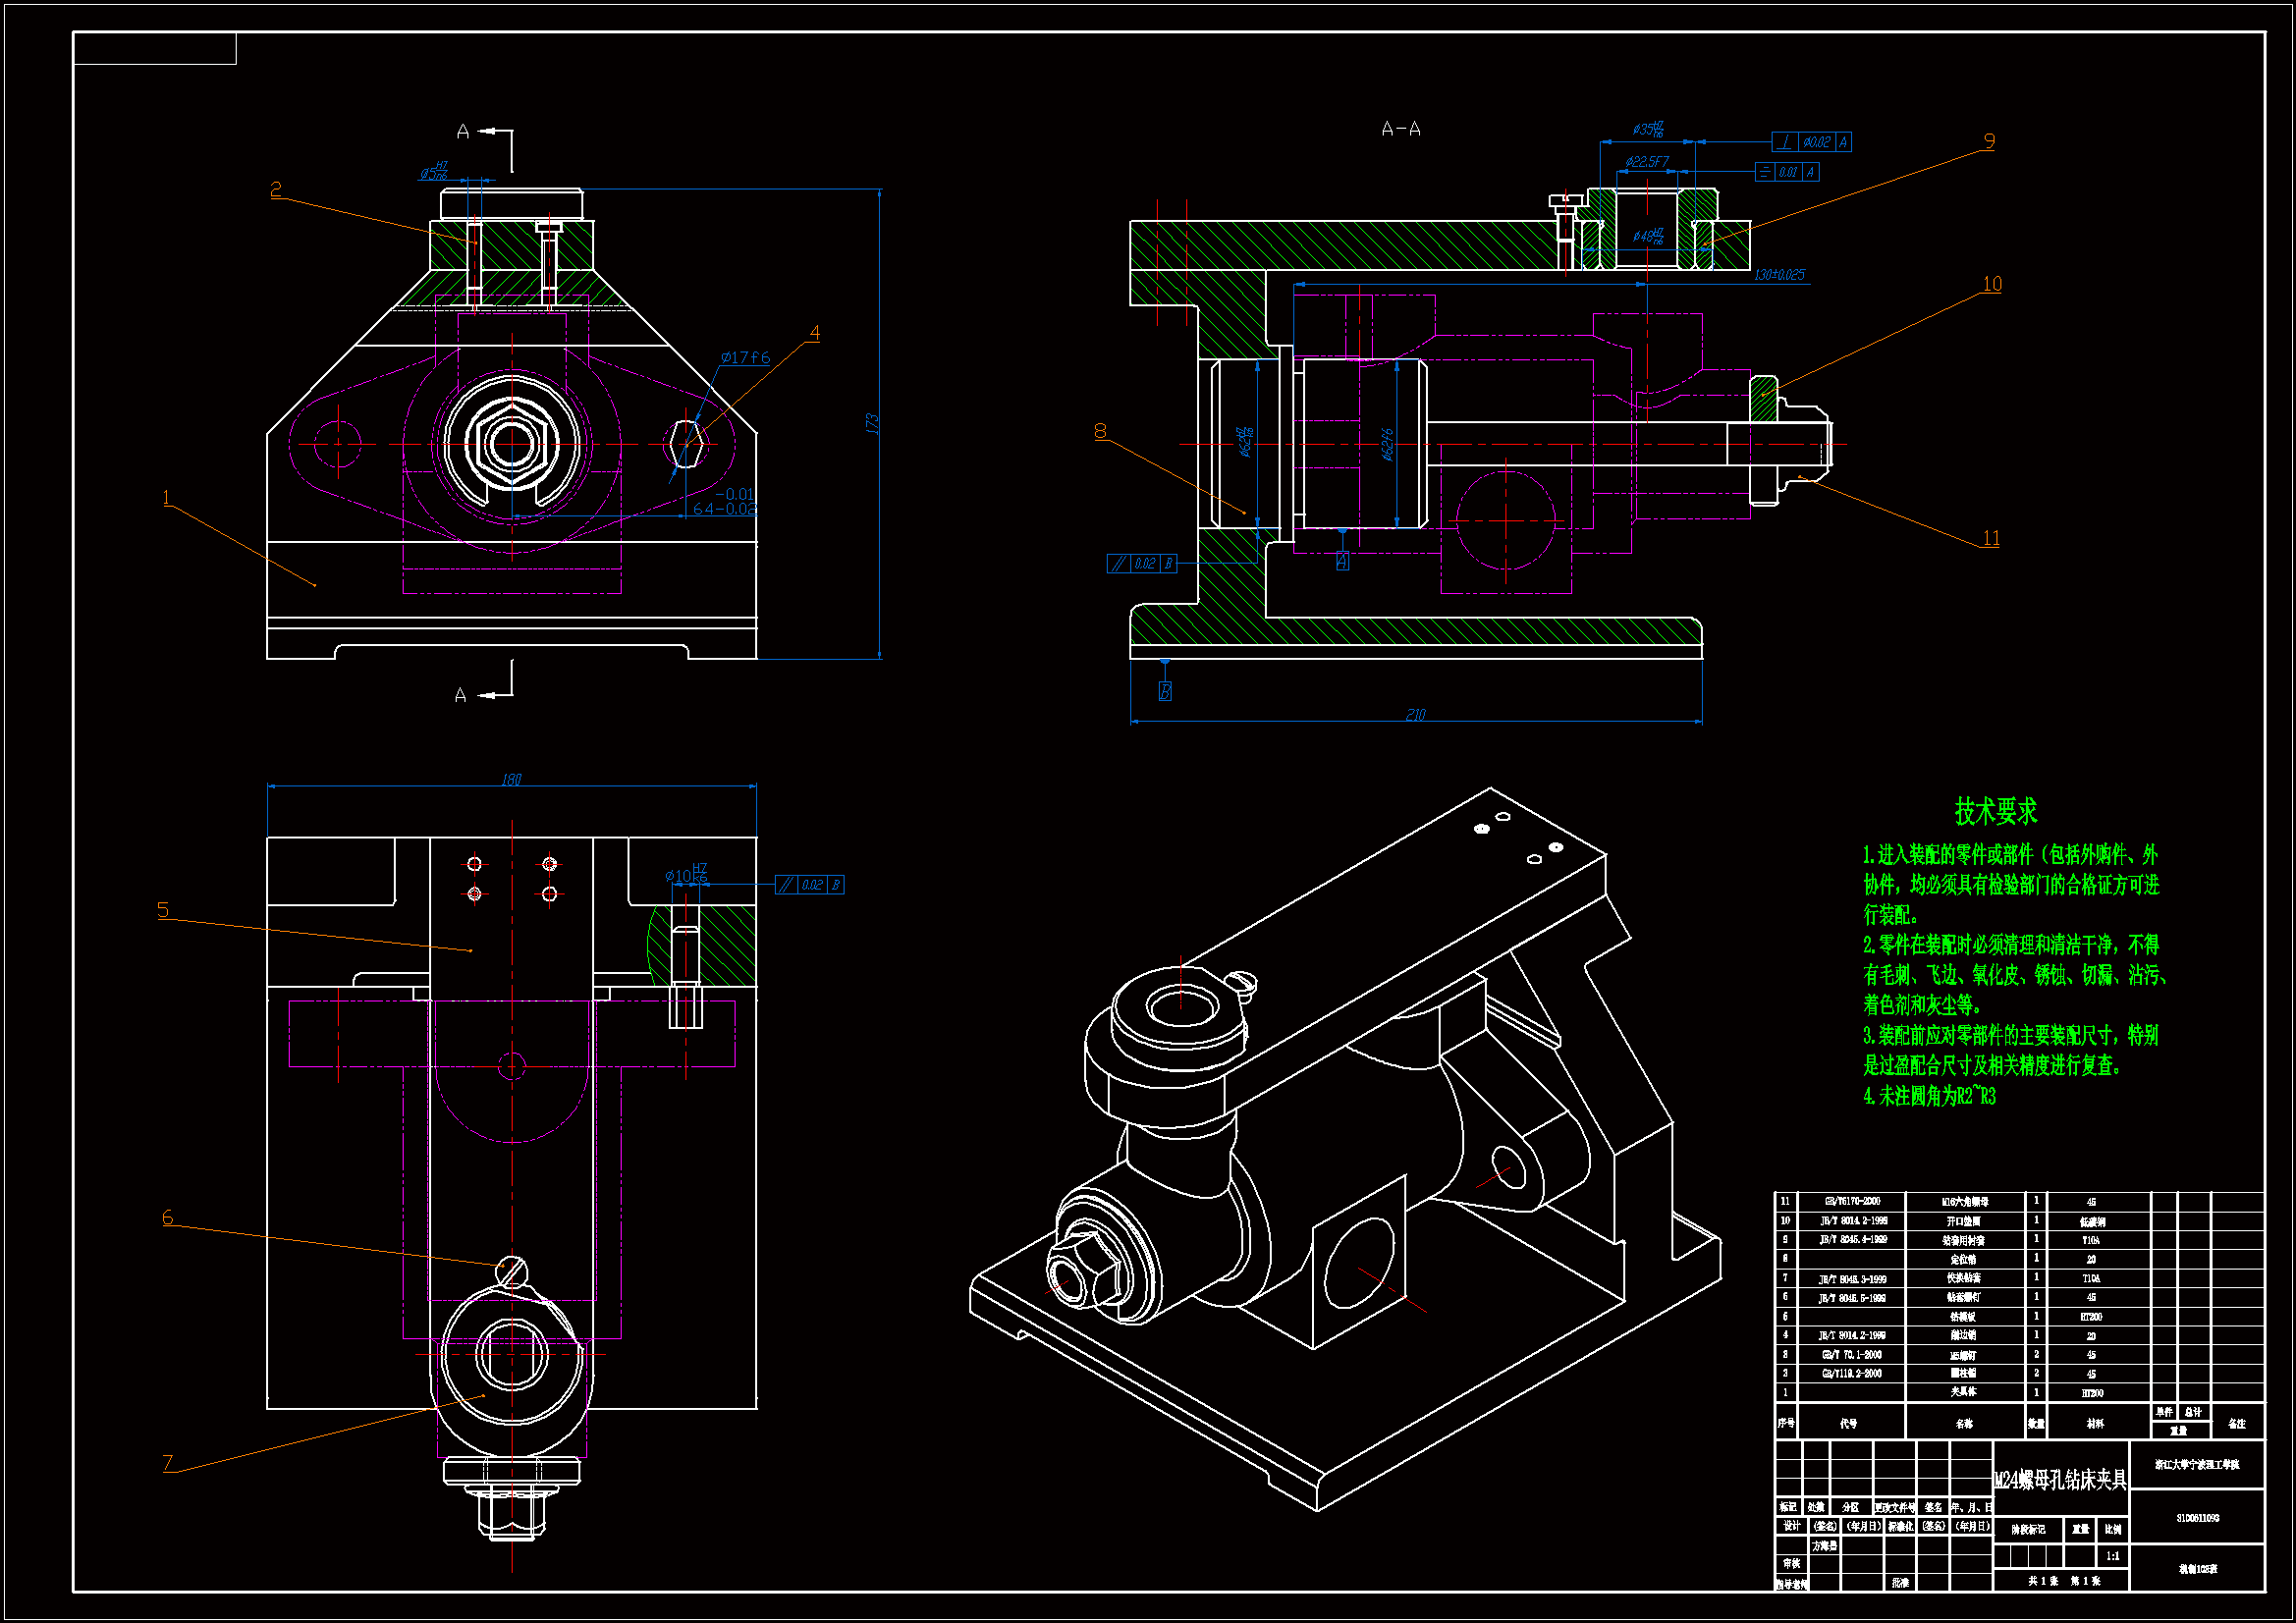This screenshot has height=1623, width=2296.
Task: Click the ø17f6 dimension text
Action: 745,357
